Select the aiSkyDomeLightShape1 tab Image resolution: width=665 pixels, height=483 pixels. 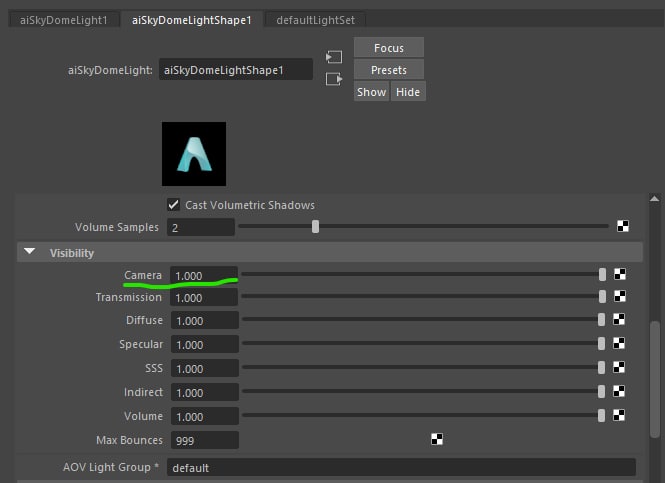[191, 20]
